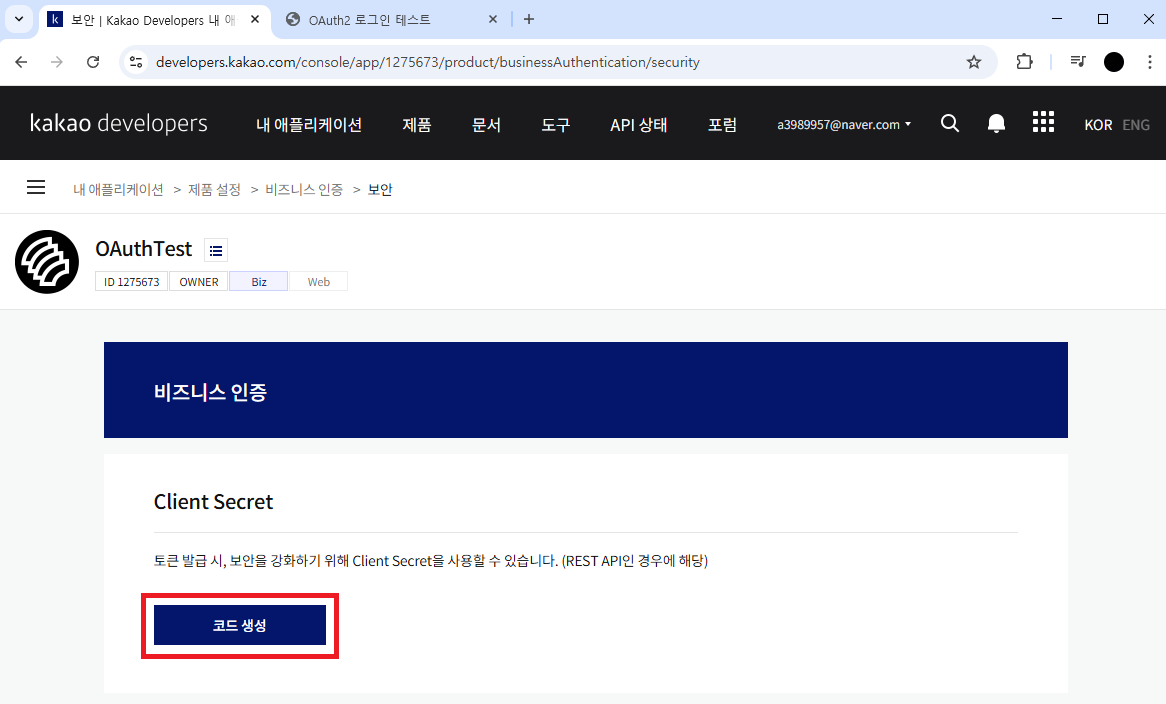Open the Chrome profile avatar
Viewport: 1166px width, 704px height.
1114,62
